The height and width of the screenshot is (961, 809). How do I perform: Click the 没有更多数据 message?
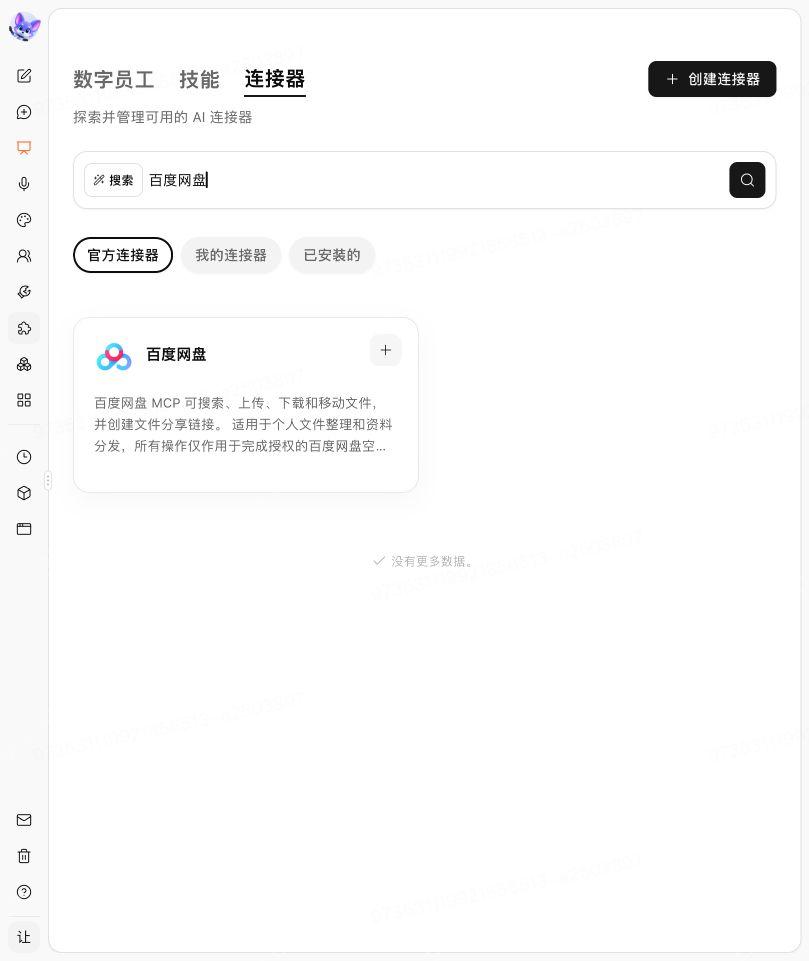pos(423,561)
